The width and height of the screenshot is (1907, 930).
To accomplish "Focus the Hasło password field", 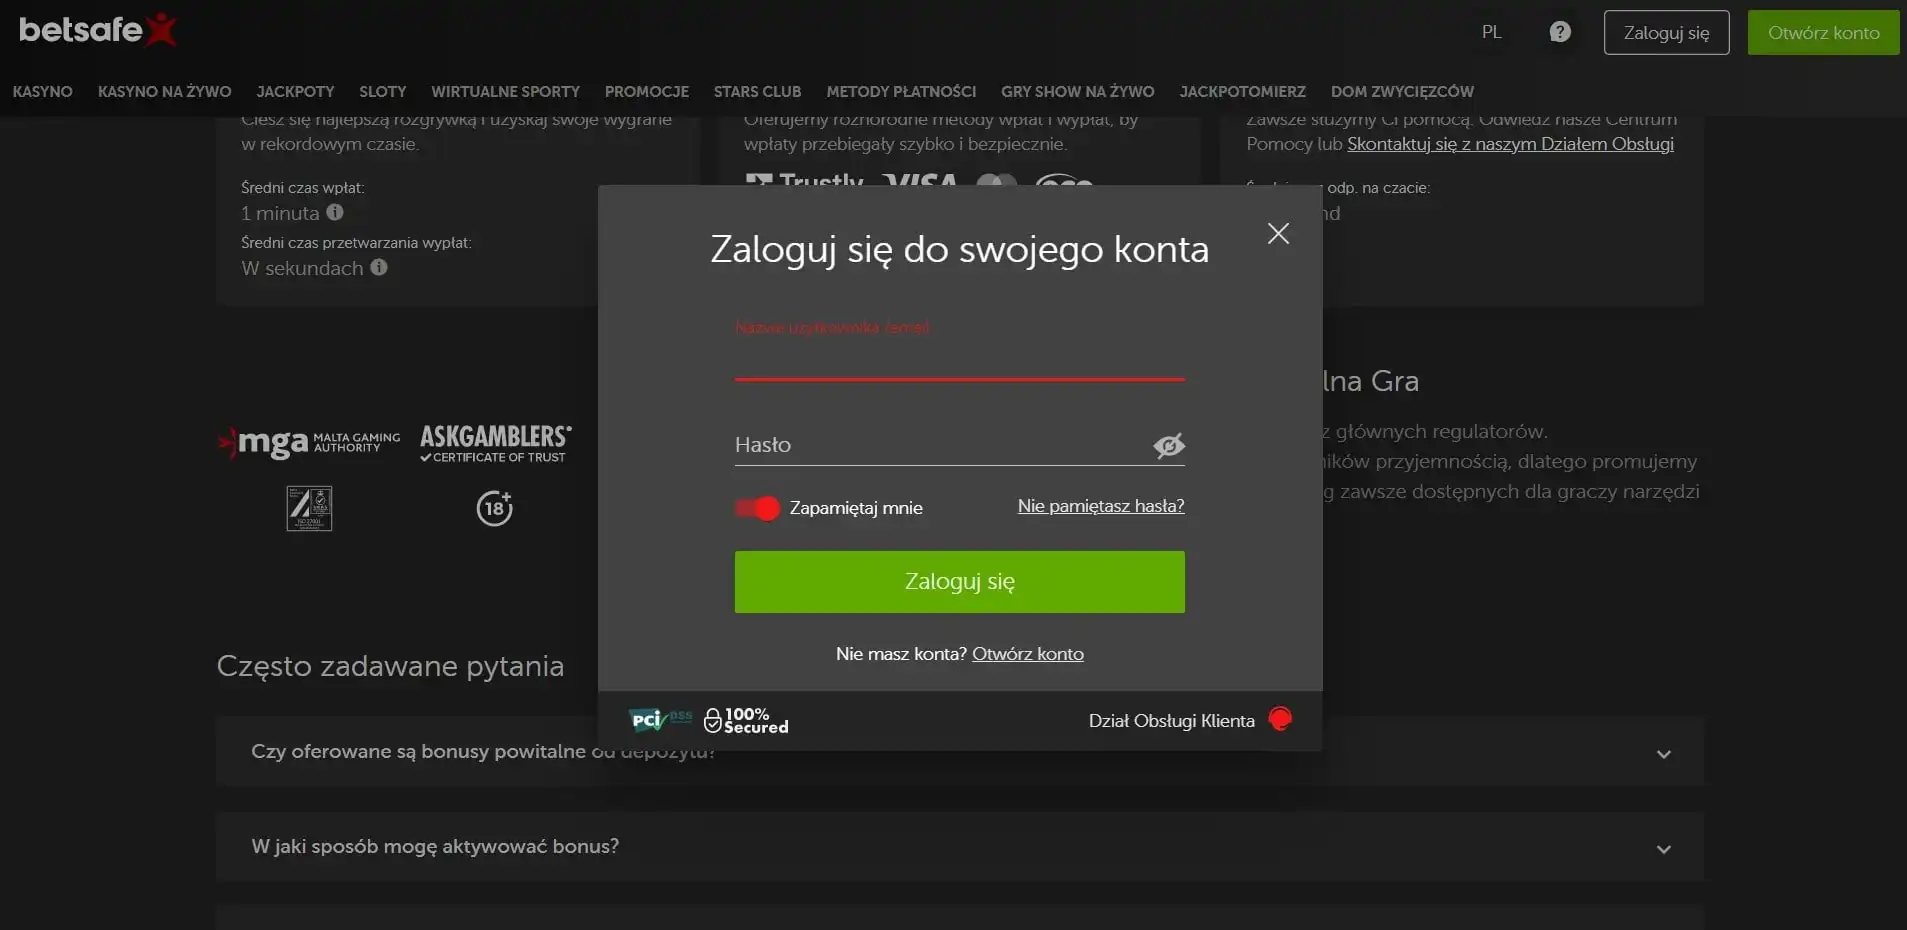I will (x=942, y=444).
